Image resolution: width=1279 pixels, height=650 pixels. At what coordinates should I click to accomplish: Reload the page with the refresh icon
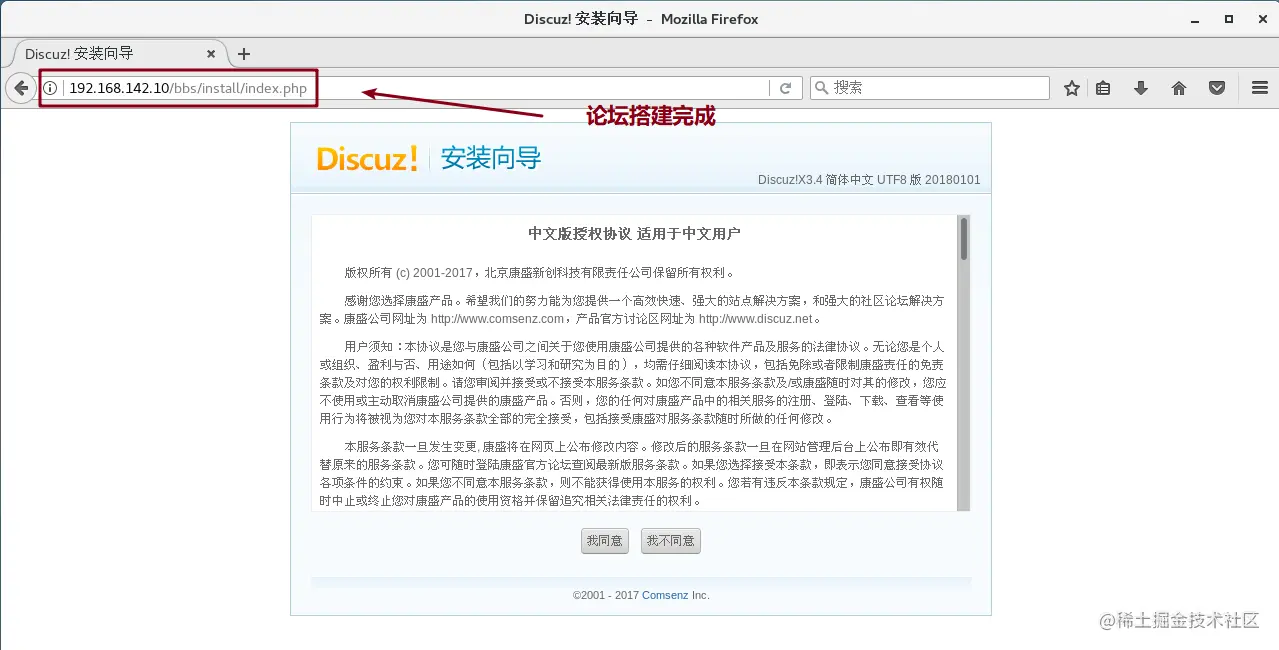pyautogui.click(x=786, y=88)
